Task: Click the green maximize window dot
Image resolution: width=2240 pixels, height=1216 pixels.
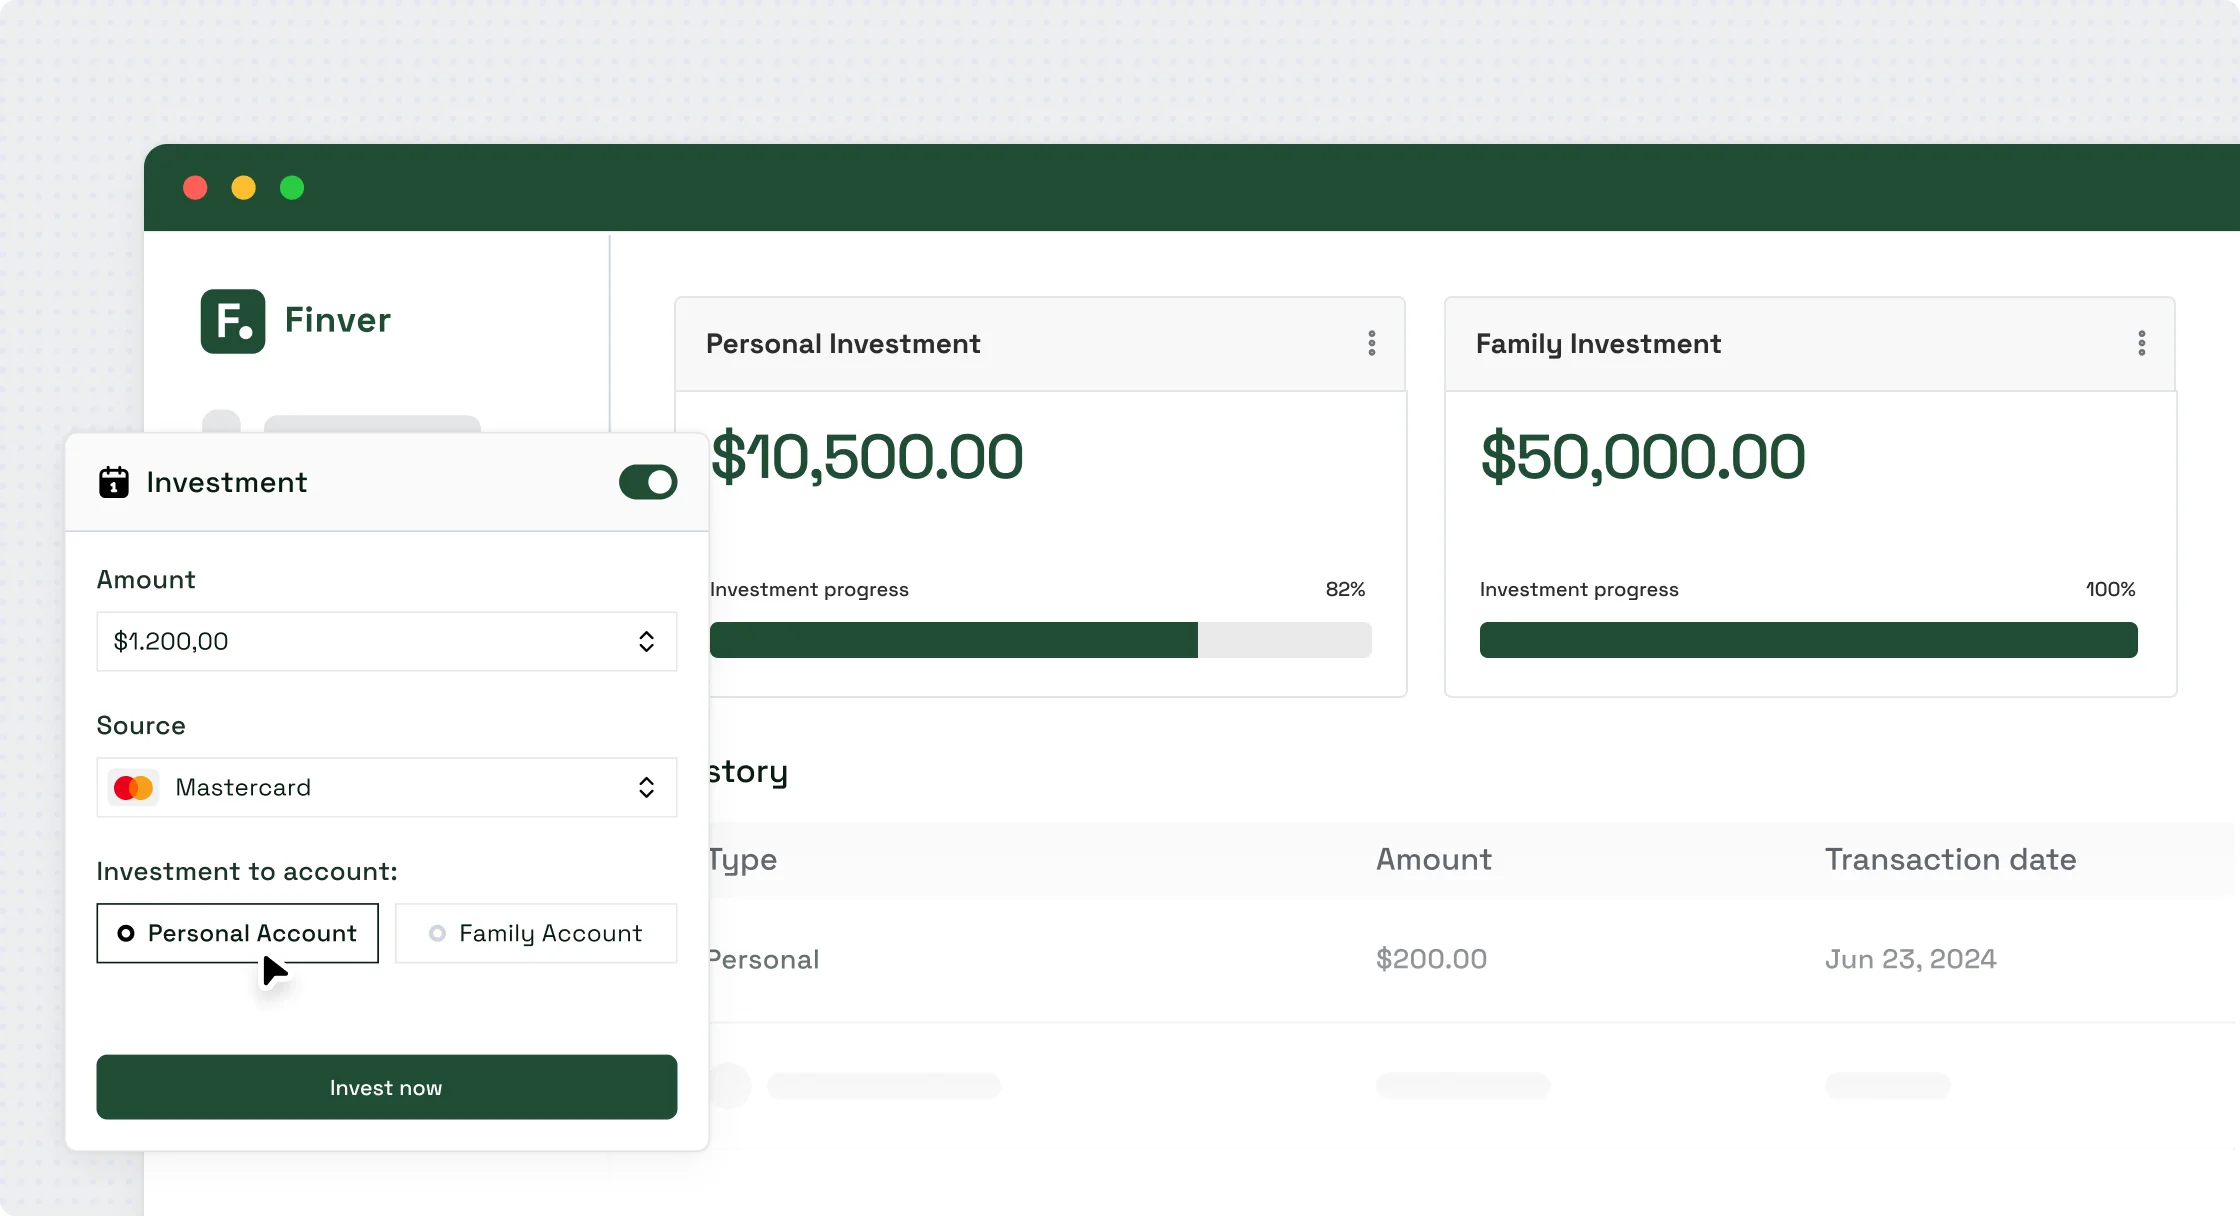Action: 292,188
